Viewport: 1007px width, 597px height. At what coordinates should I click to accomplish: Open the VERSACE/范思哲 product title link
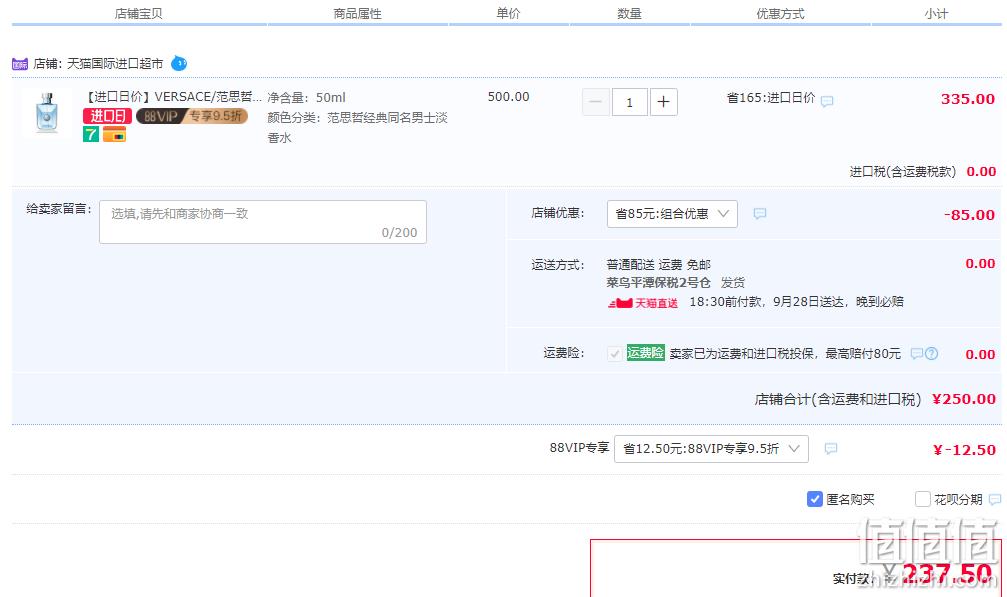(x=173, y=97)
